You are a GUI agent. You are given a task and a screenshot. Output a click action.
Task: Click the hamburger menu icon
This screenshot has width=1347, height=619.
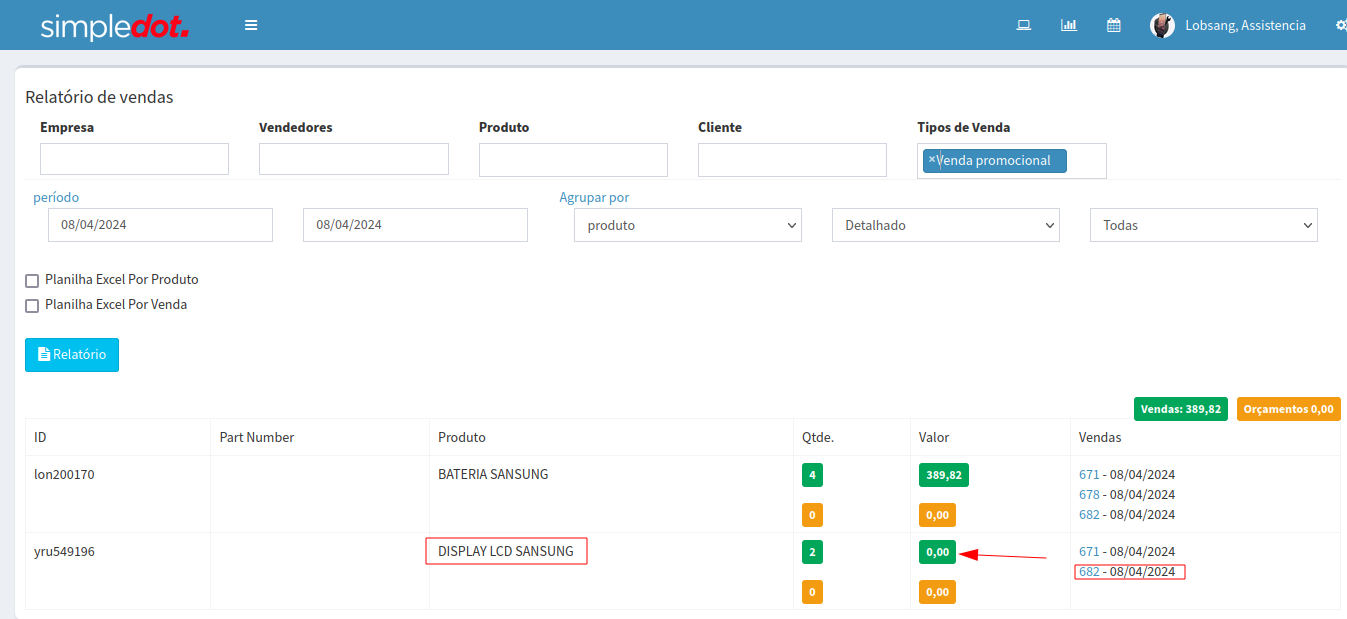(251, 25)
